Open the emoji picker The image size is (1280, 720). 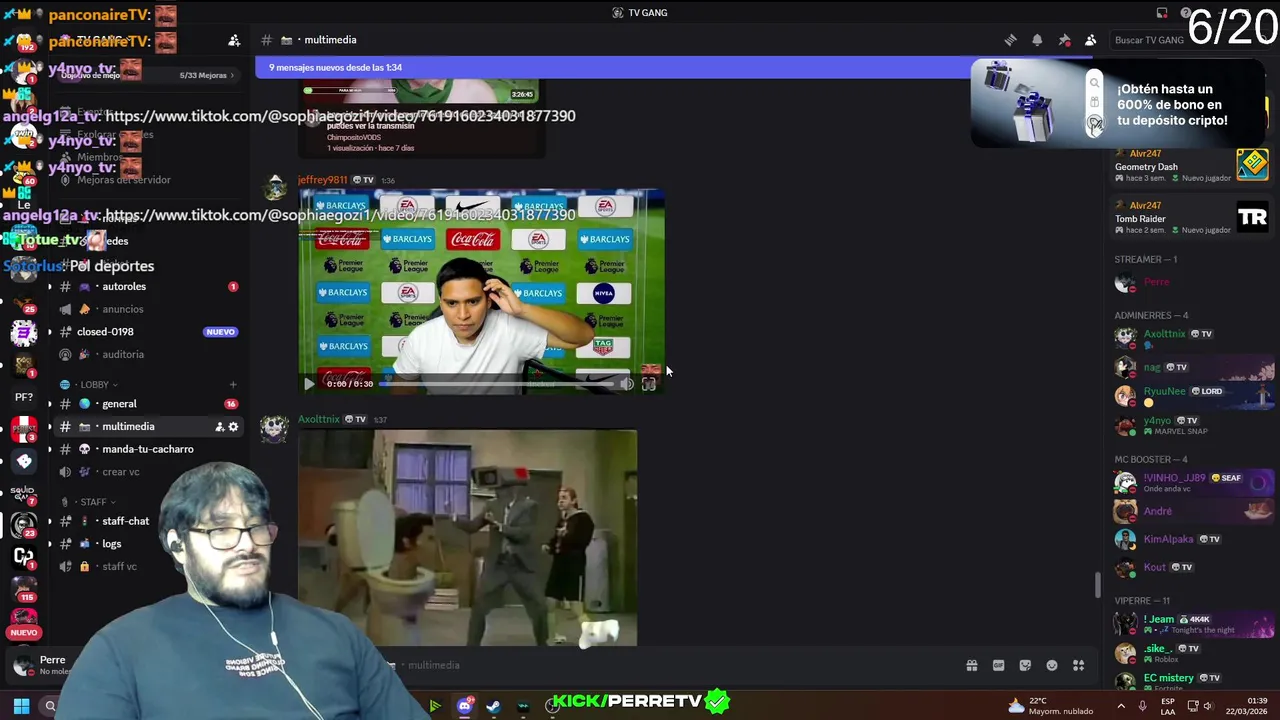click(x=1051, y=665)
